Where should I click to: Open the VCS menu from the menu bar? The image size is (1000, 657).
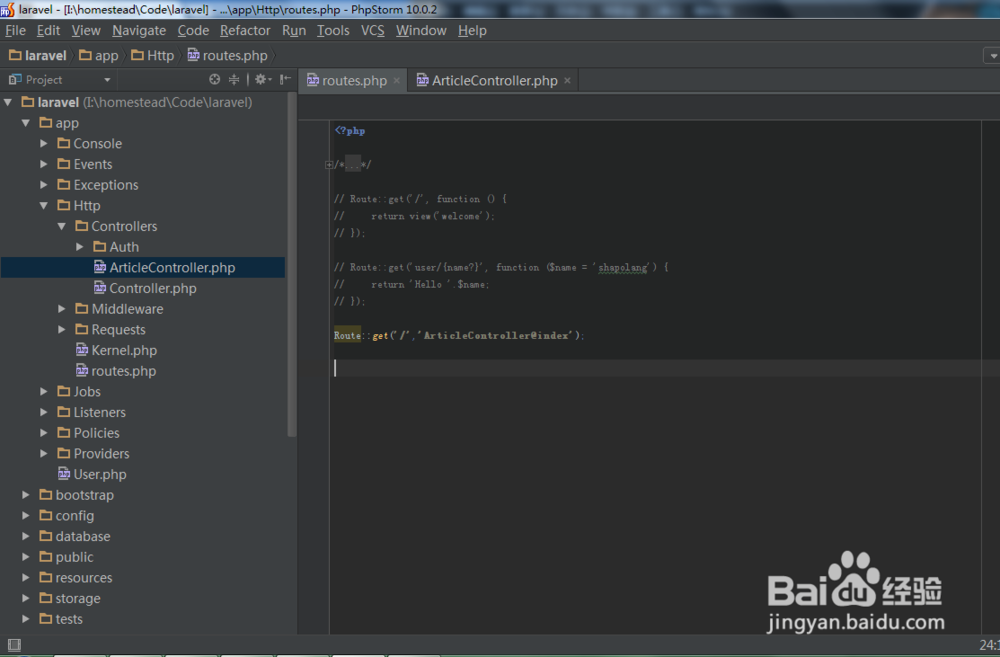coord(372,30)
